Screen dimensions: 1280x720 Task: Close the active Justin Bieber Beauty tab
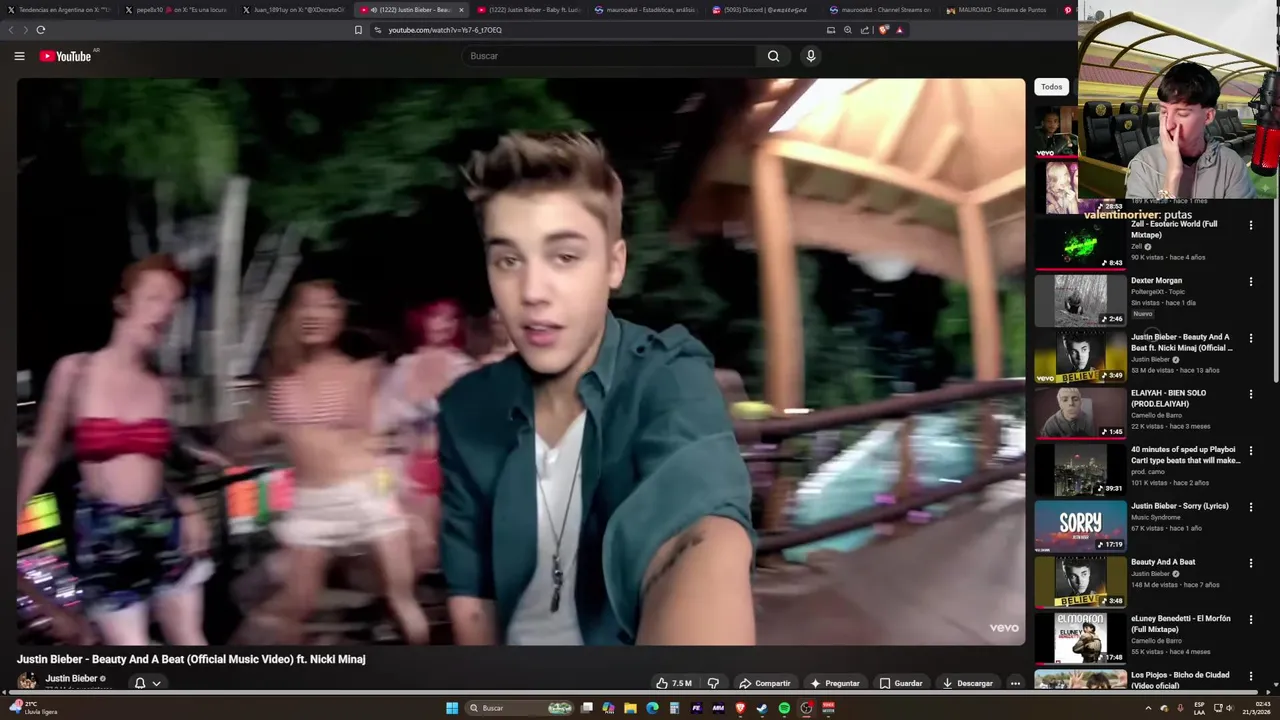tap(461, 10)
